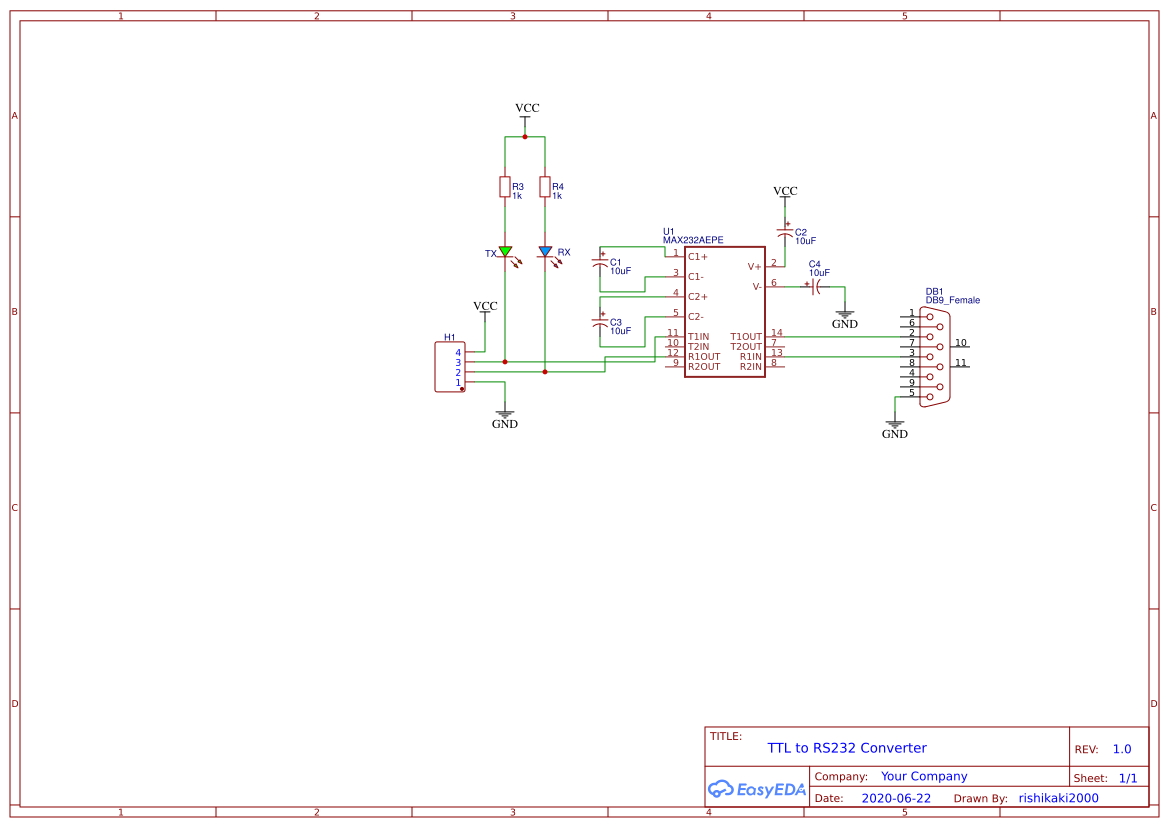
Task: Click the GND symbol below H1
Action: (505, 413)
